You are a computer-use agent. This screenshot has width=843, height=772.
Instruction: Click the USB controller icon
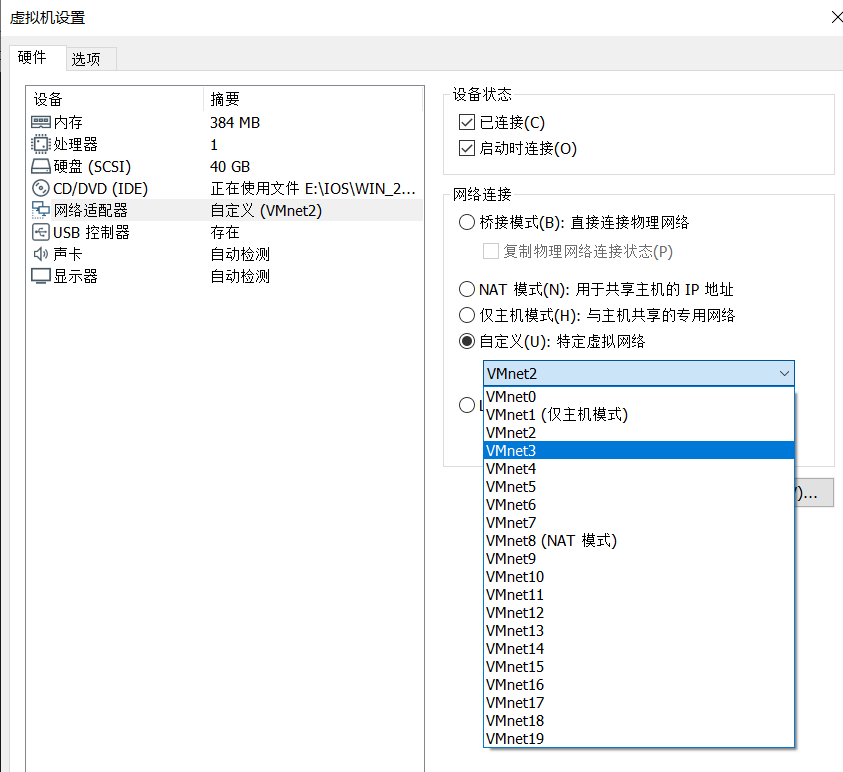pos(41,232)
